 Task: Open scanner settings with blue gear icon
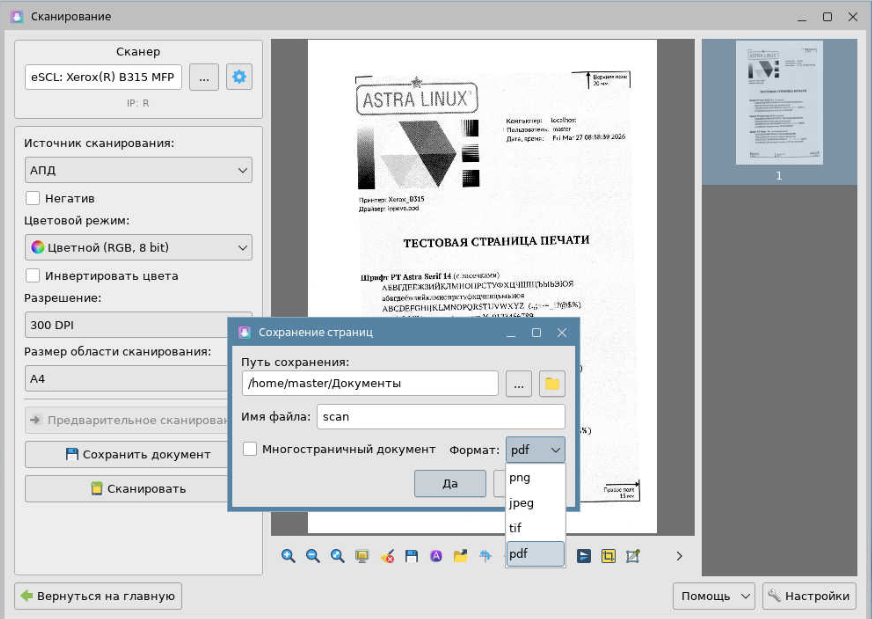point(239,77)
